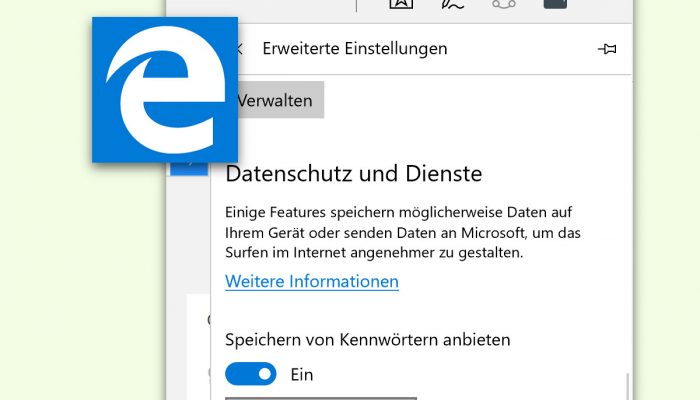Click the Ein label next to switch

[x=302, y=375]
